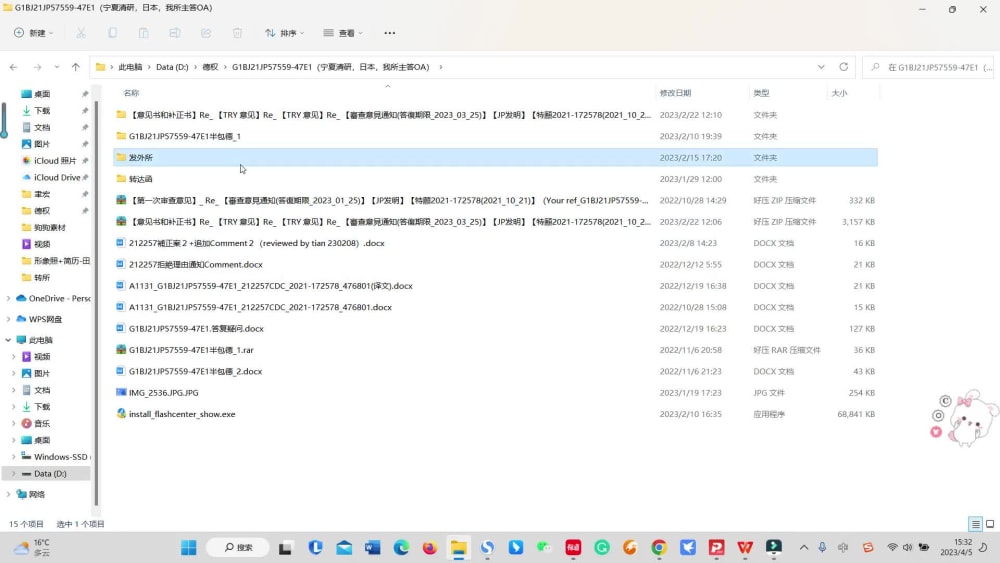The height and width of the screenshot is (563, 1000).
Task: Sort by the 名称 column header
Action: 131,93
